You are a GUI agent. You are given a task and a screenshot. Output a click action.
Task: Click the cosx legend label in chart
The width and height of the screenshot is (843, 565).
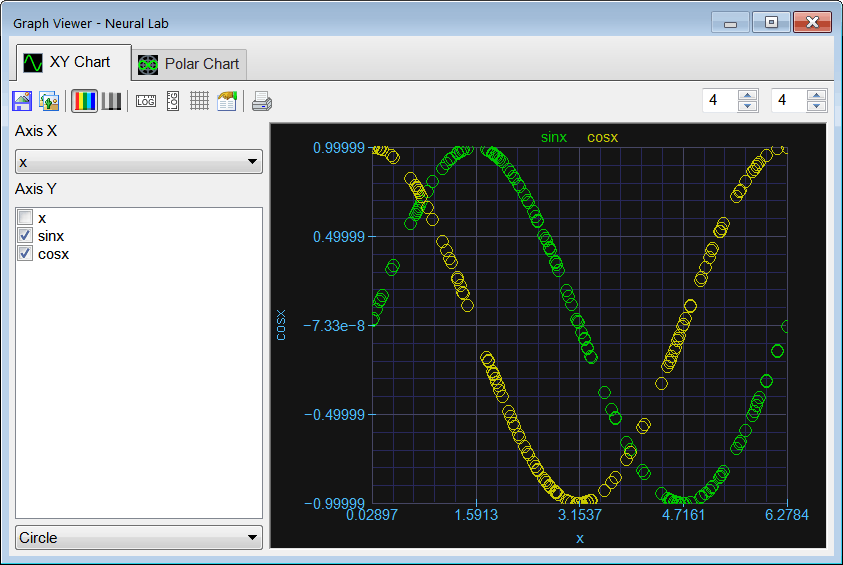pyautogui.click(x=602, y=138)
